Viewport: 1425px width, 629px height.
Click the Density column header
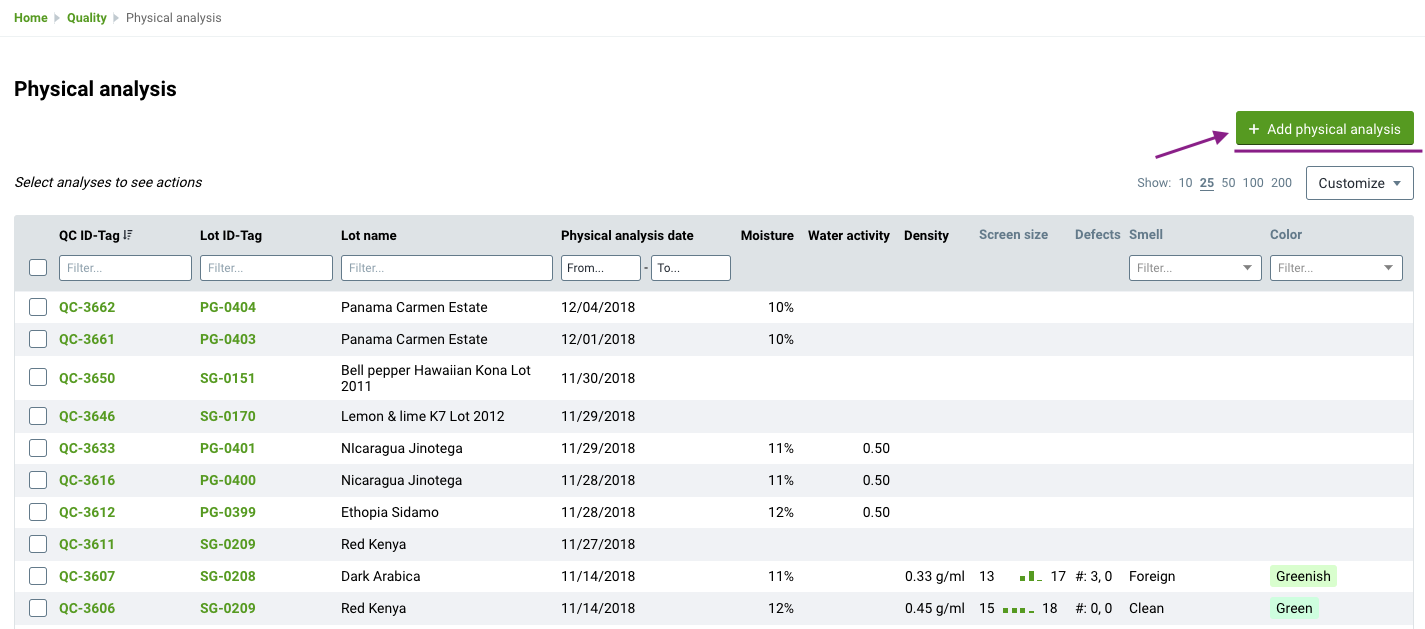click(926, 236)
